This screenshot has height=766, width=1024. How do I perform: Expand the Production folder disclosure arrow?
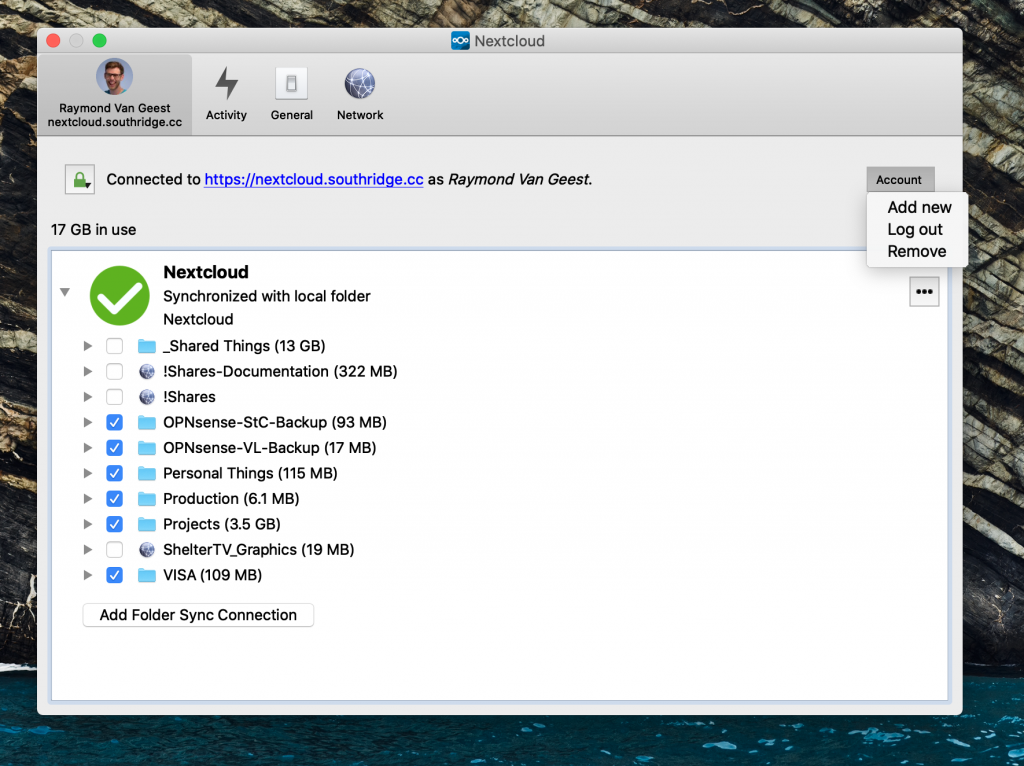(88, 499)
